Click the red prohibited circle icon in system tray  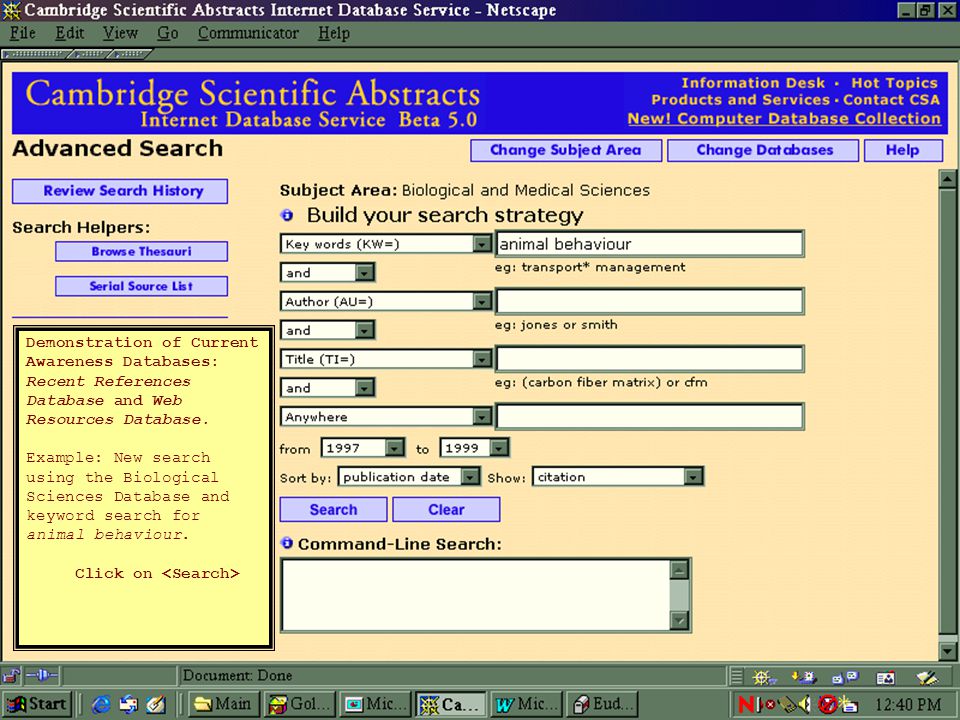pyautogui.click(x=827, y=705)
